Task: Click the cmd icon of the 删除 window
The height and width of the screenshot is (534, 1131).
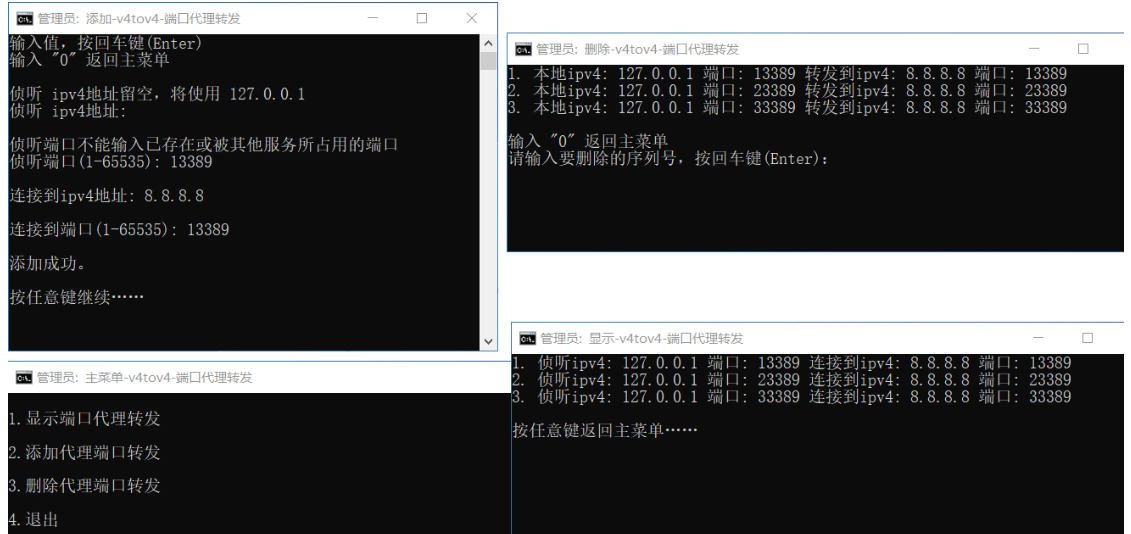Action: [523, 49]
